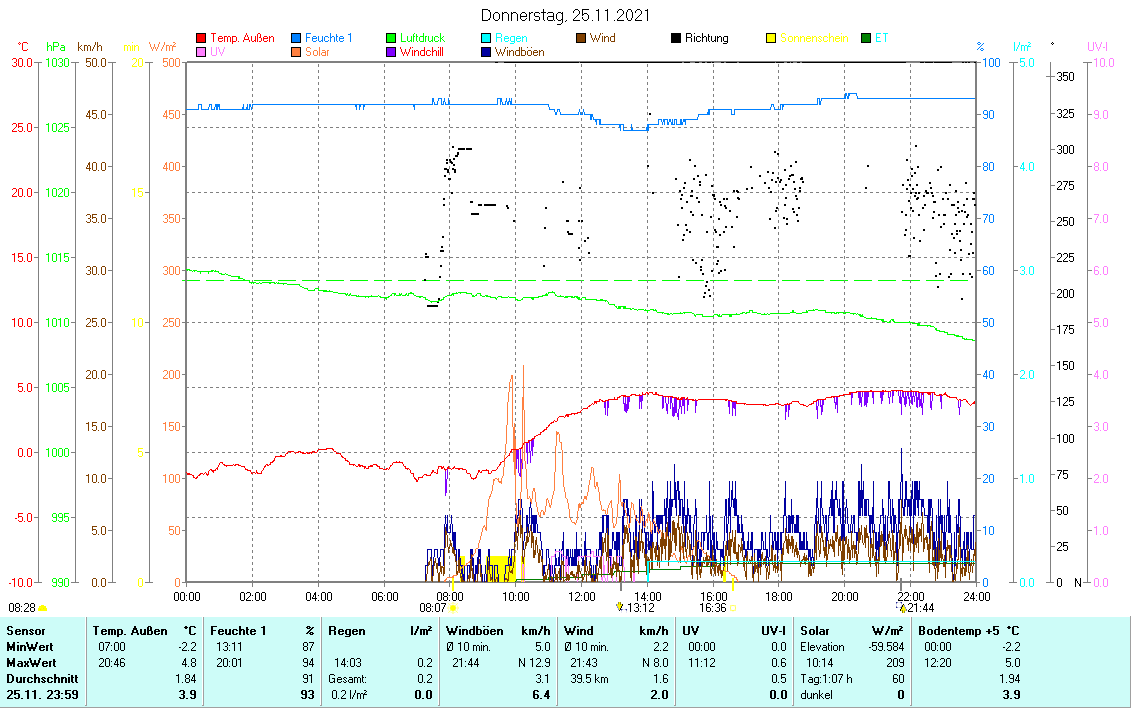Click the 25.11. 23:59 timestamp label
Image resolution: width=1131 pixels, height=708 pixels.
pos(41,694)
